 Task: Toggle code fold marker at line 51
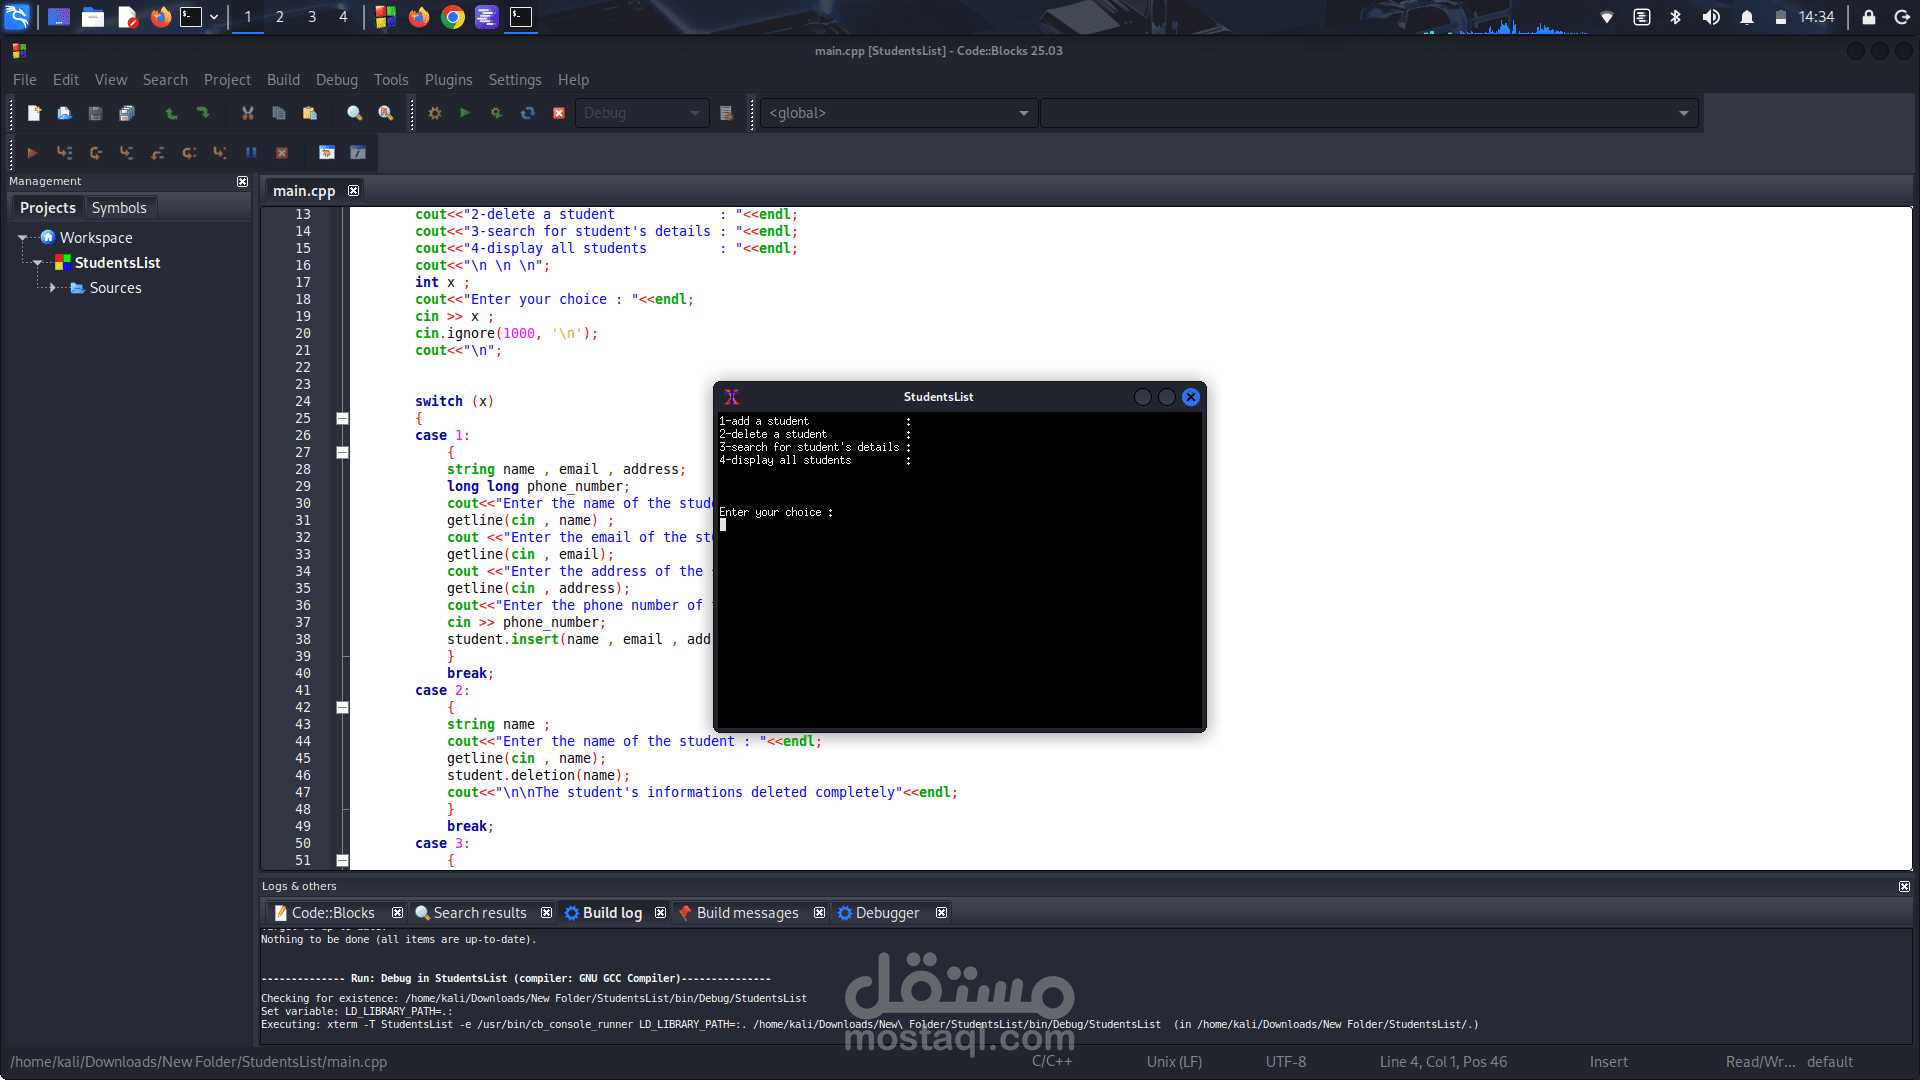[342, 860]
